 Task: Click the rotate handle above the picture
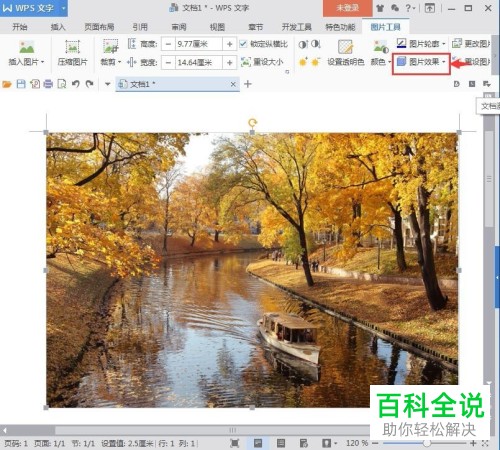252,123
